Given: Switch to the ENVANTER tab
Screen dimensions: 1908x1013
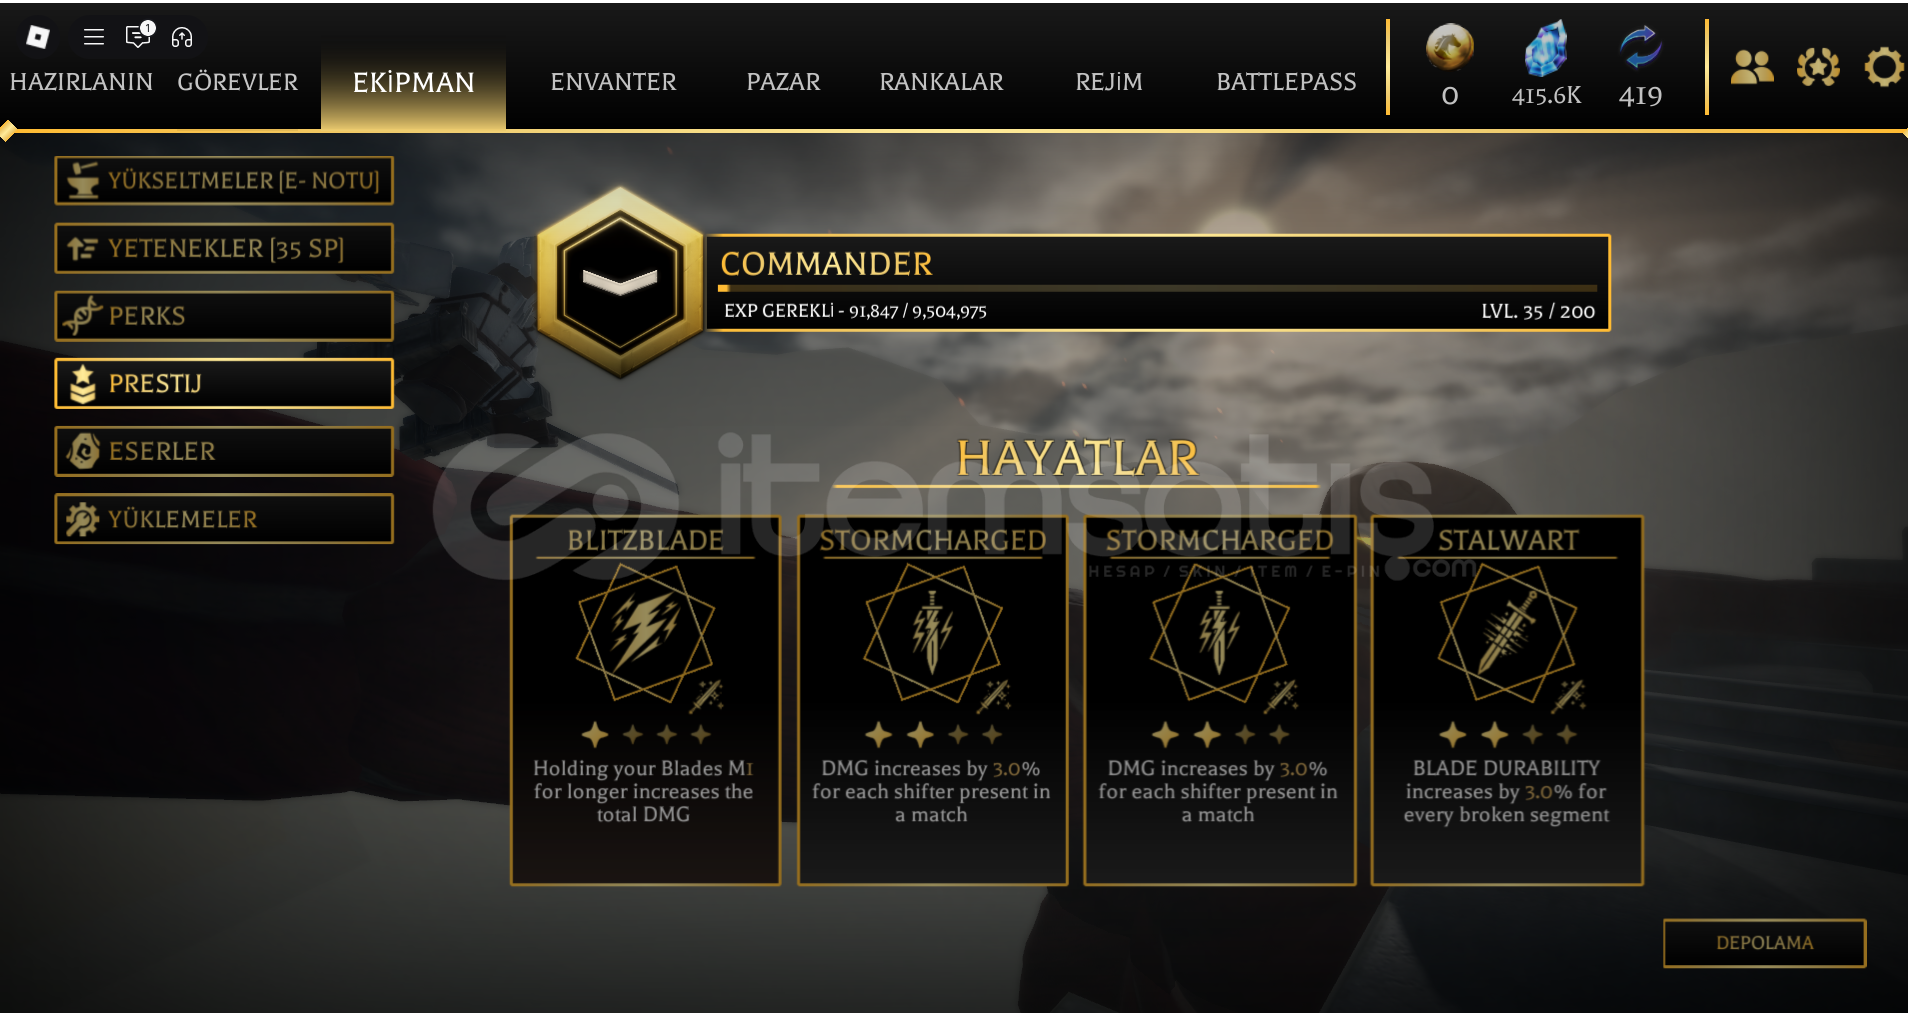Looking at the screenshot, I should pyautogui.click(x=613, y=82).
